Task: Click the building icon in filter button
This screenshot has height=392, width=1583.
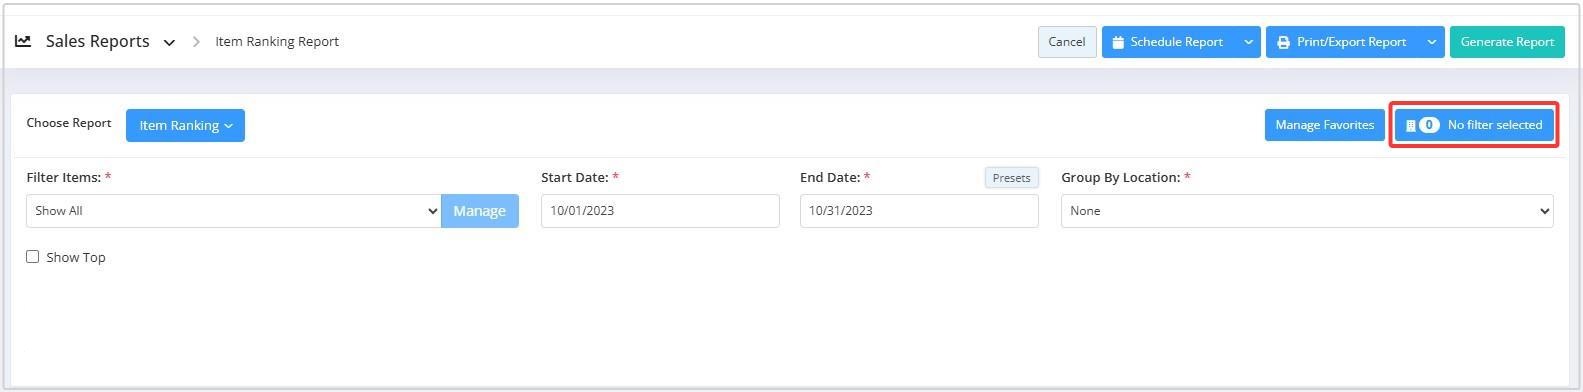Action: tap(1410, 125)
